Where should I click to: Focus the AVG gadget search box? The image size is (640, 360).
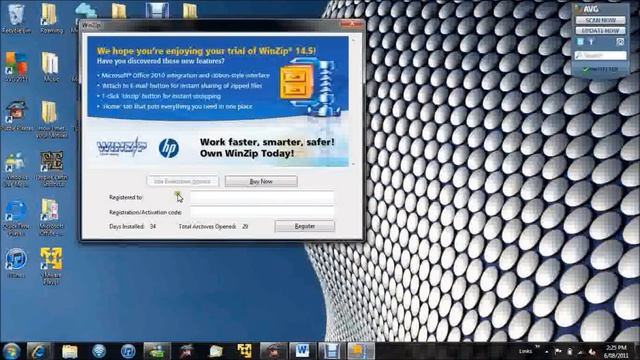tap(600, 55)
